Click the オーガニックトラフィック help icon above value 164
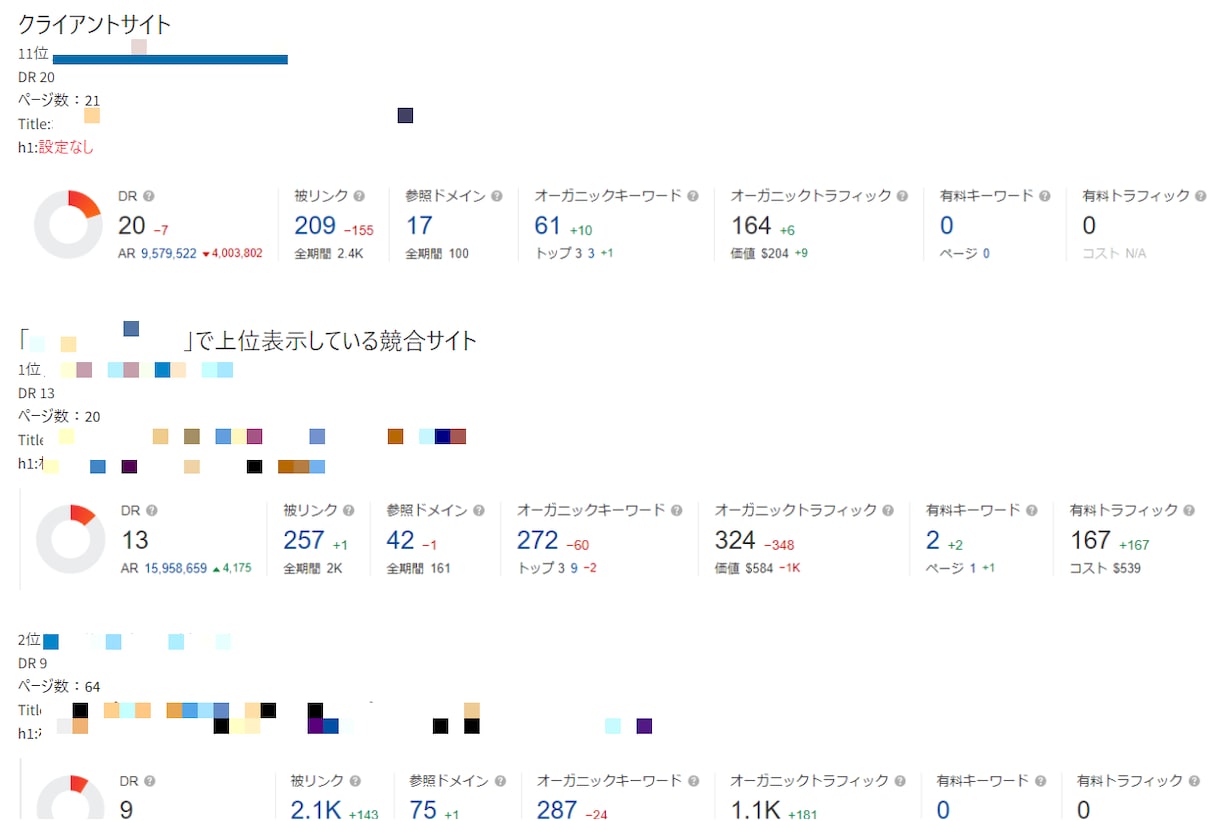 902,197
